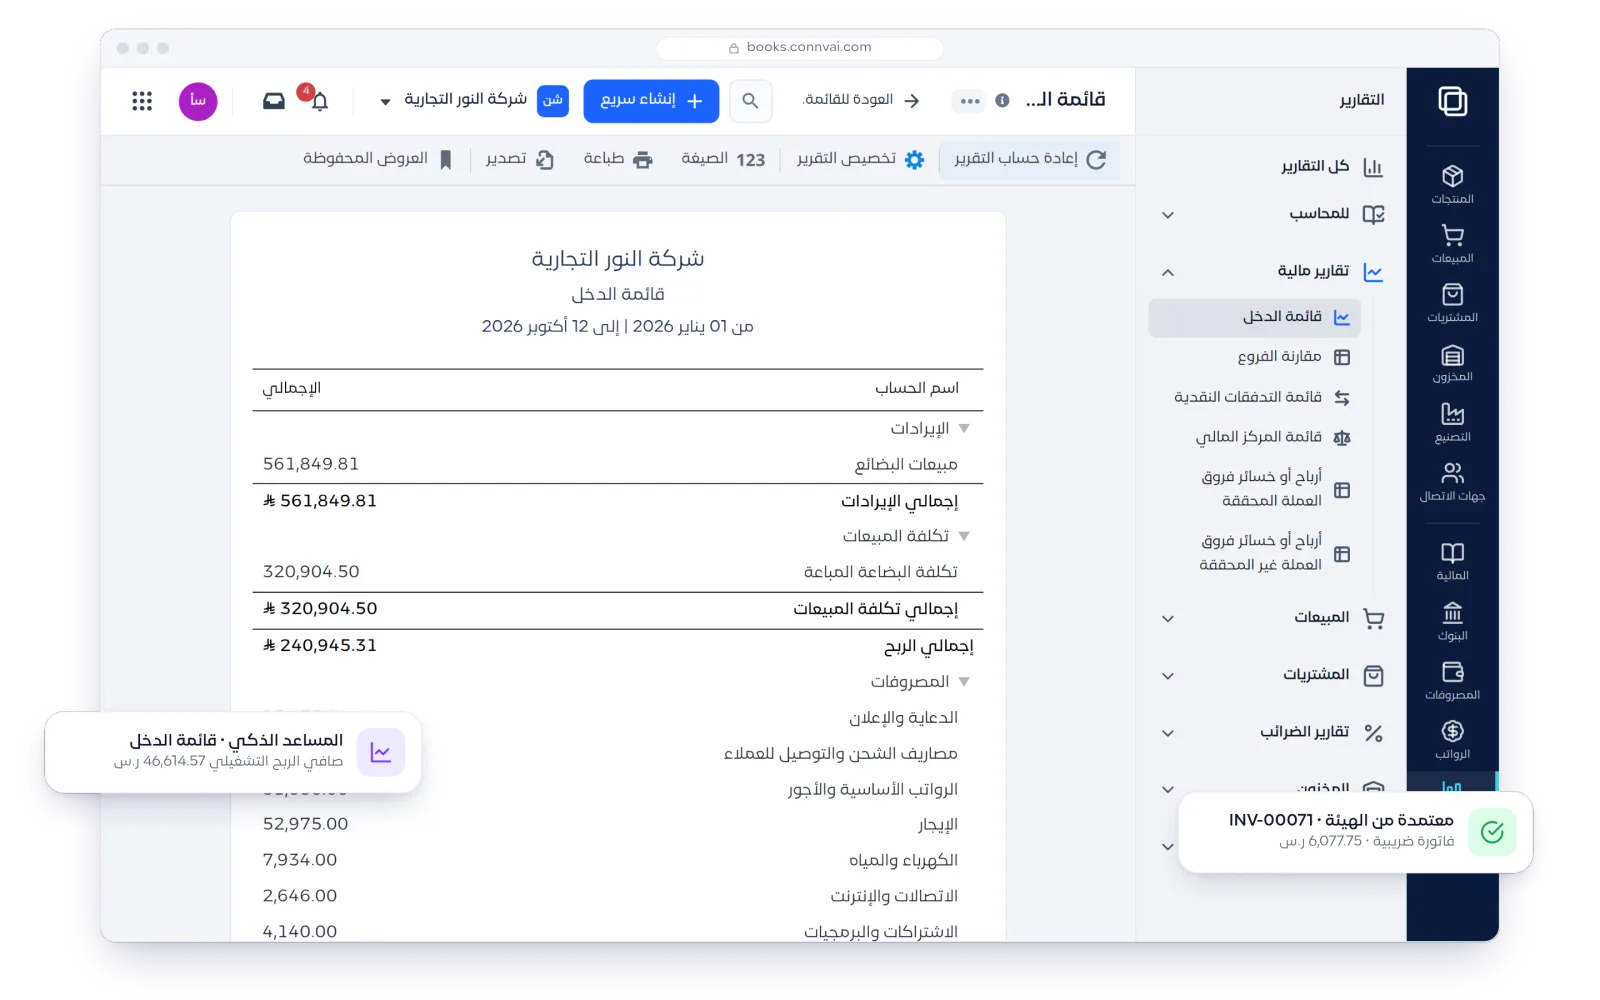Collapse the تكلفة المبيعات section triangle
Image resolution: width=1600 pixels, height=1000 pixels.
pyautogui.click(x=964, y=536)
